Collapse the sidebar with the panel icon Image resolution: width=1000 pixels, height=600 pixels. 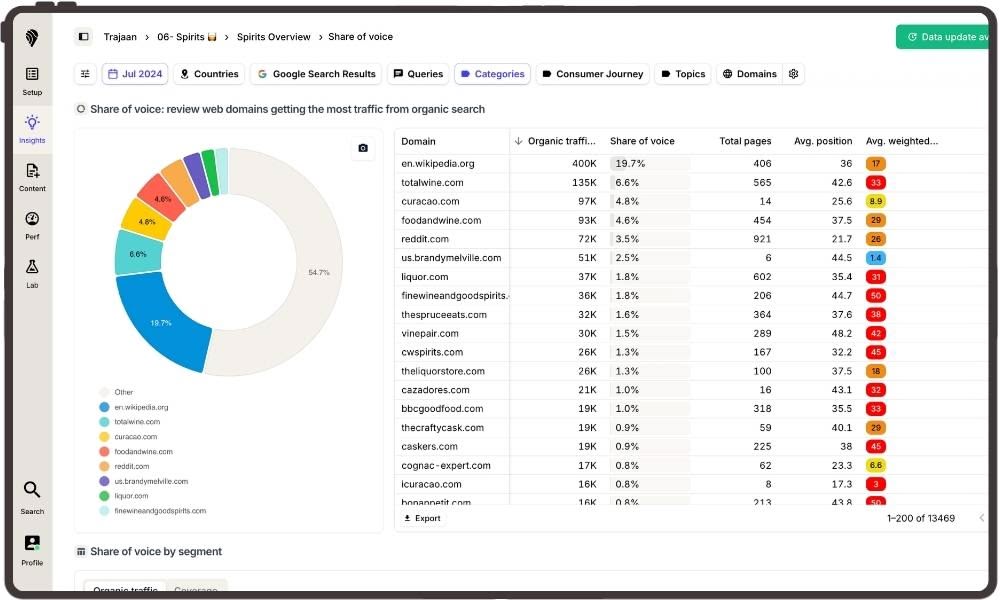coord(84,37)
